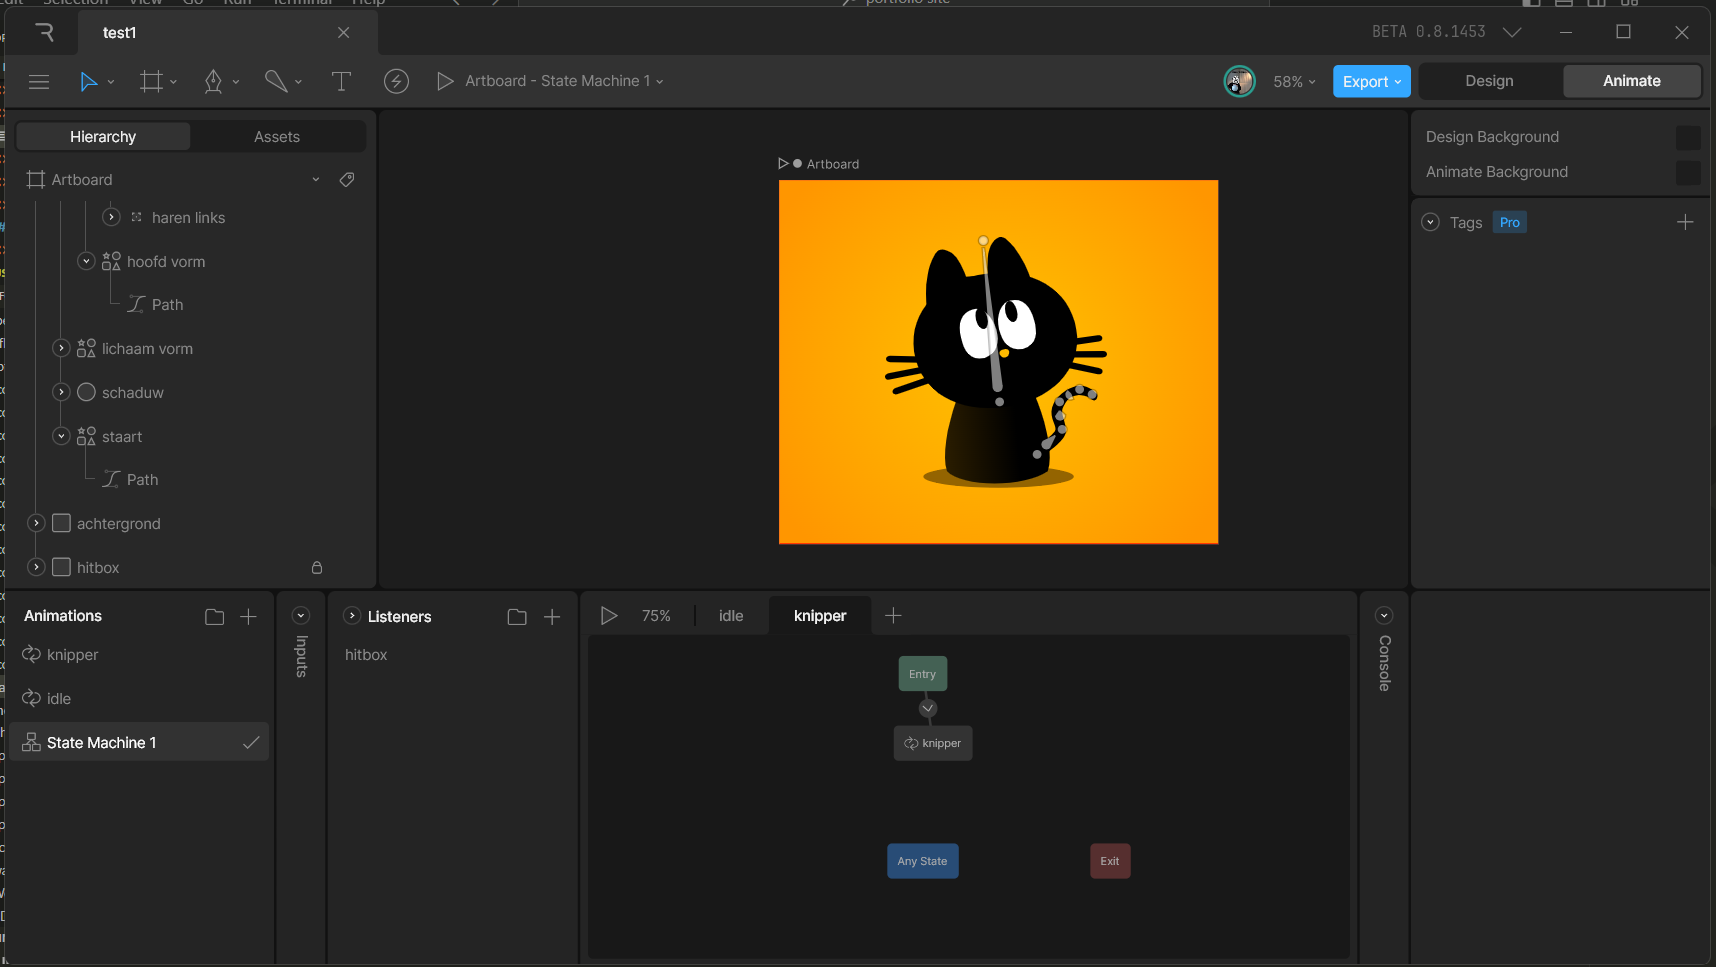
Task: Switch to the Hierarchy tab
Action: 103,137
